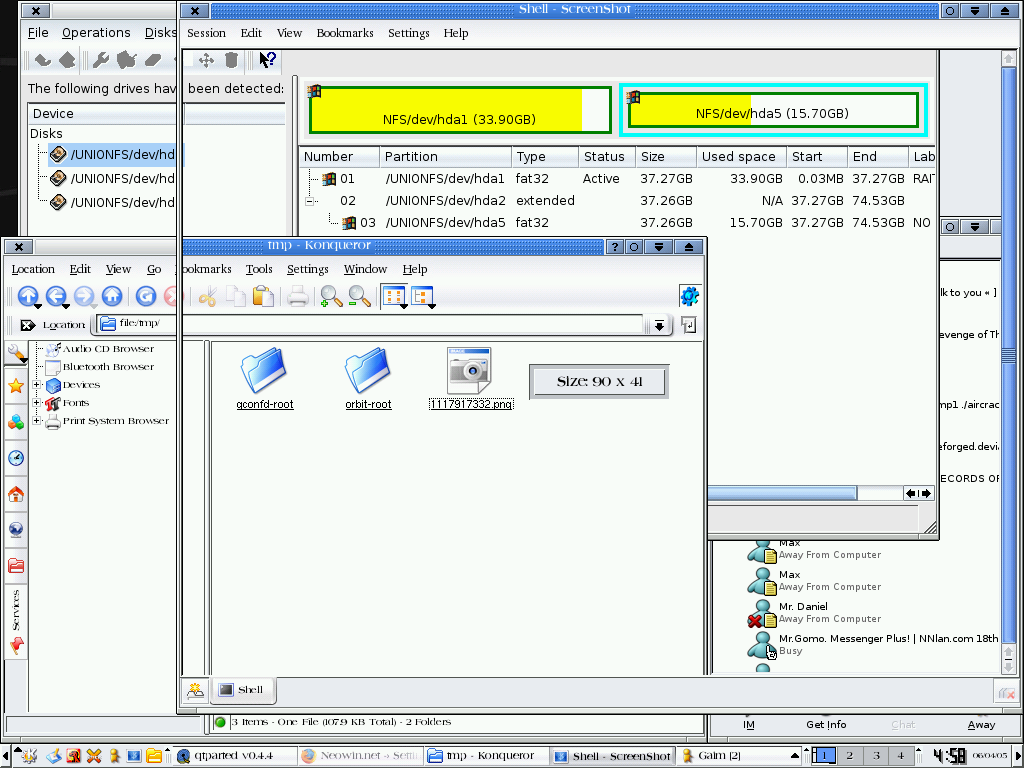Viewport: 1024px width, 768px height.
Task: Click the Home folder icon in Konqueror sidebar
Action: pos(16,494)
